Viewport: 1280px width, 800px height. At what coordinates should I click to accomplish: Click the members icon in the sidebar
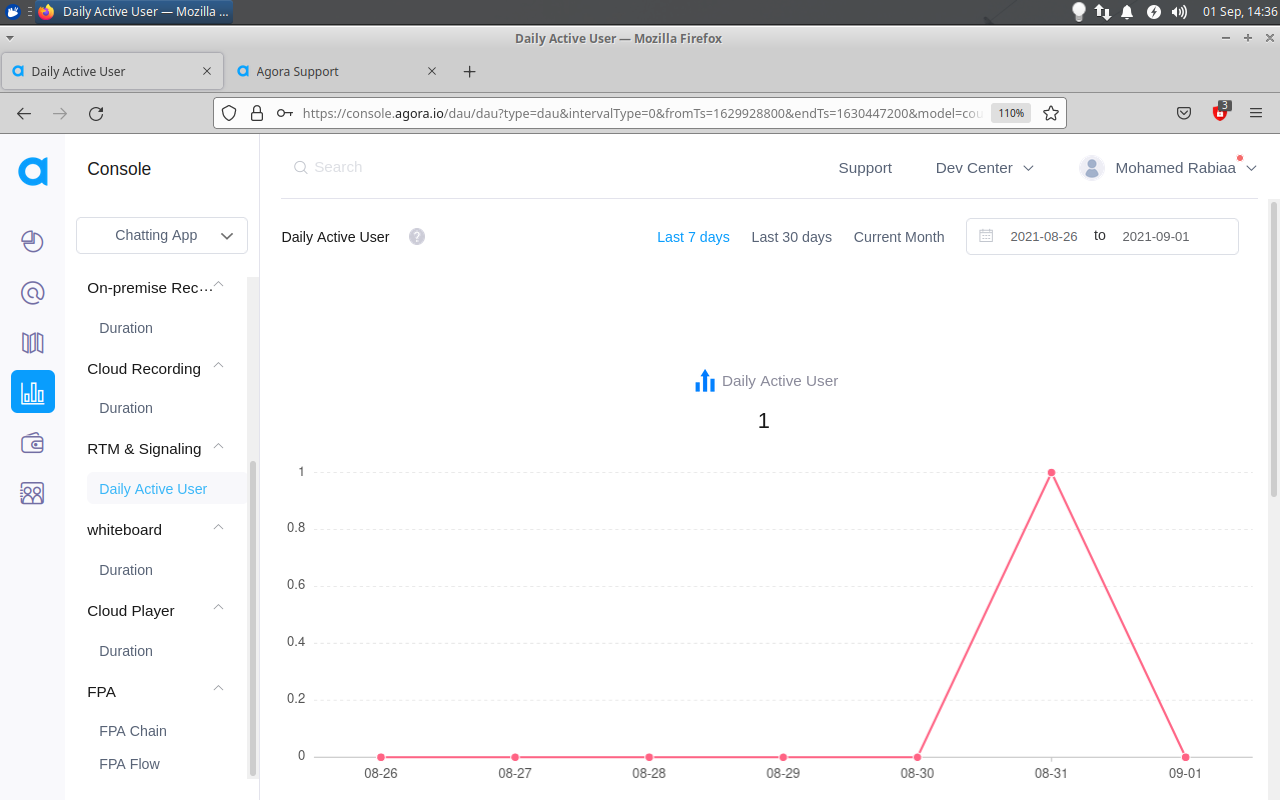click(x=32, y=492)
